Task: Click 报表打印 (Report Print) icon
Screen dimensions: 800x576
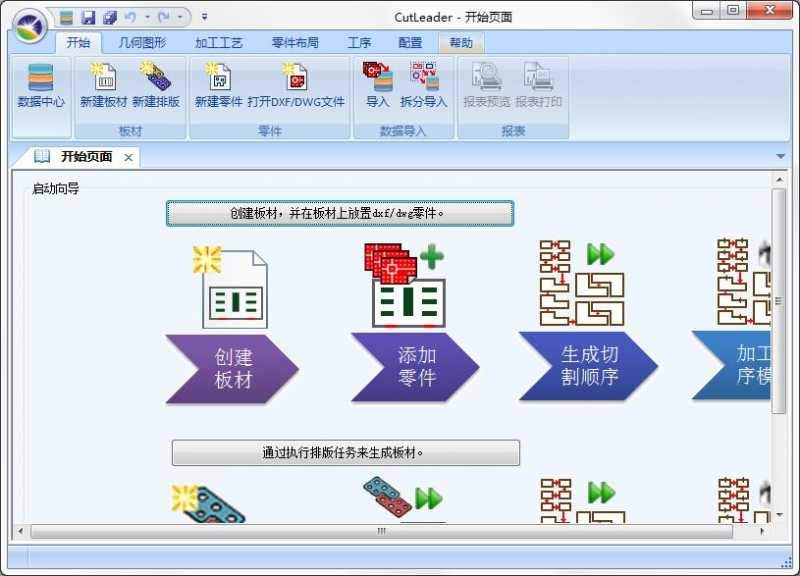Action: coord(539,85)
